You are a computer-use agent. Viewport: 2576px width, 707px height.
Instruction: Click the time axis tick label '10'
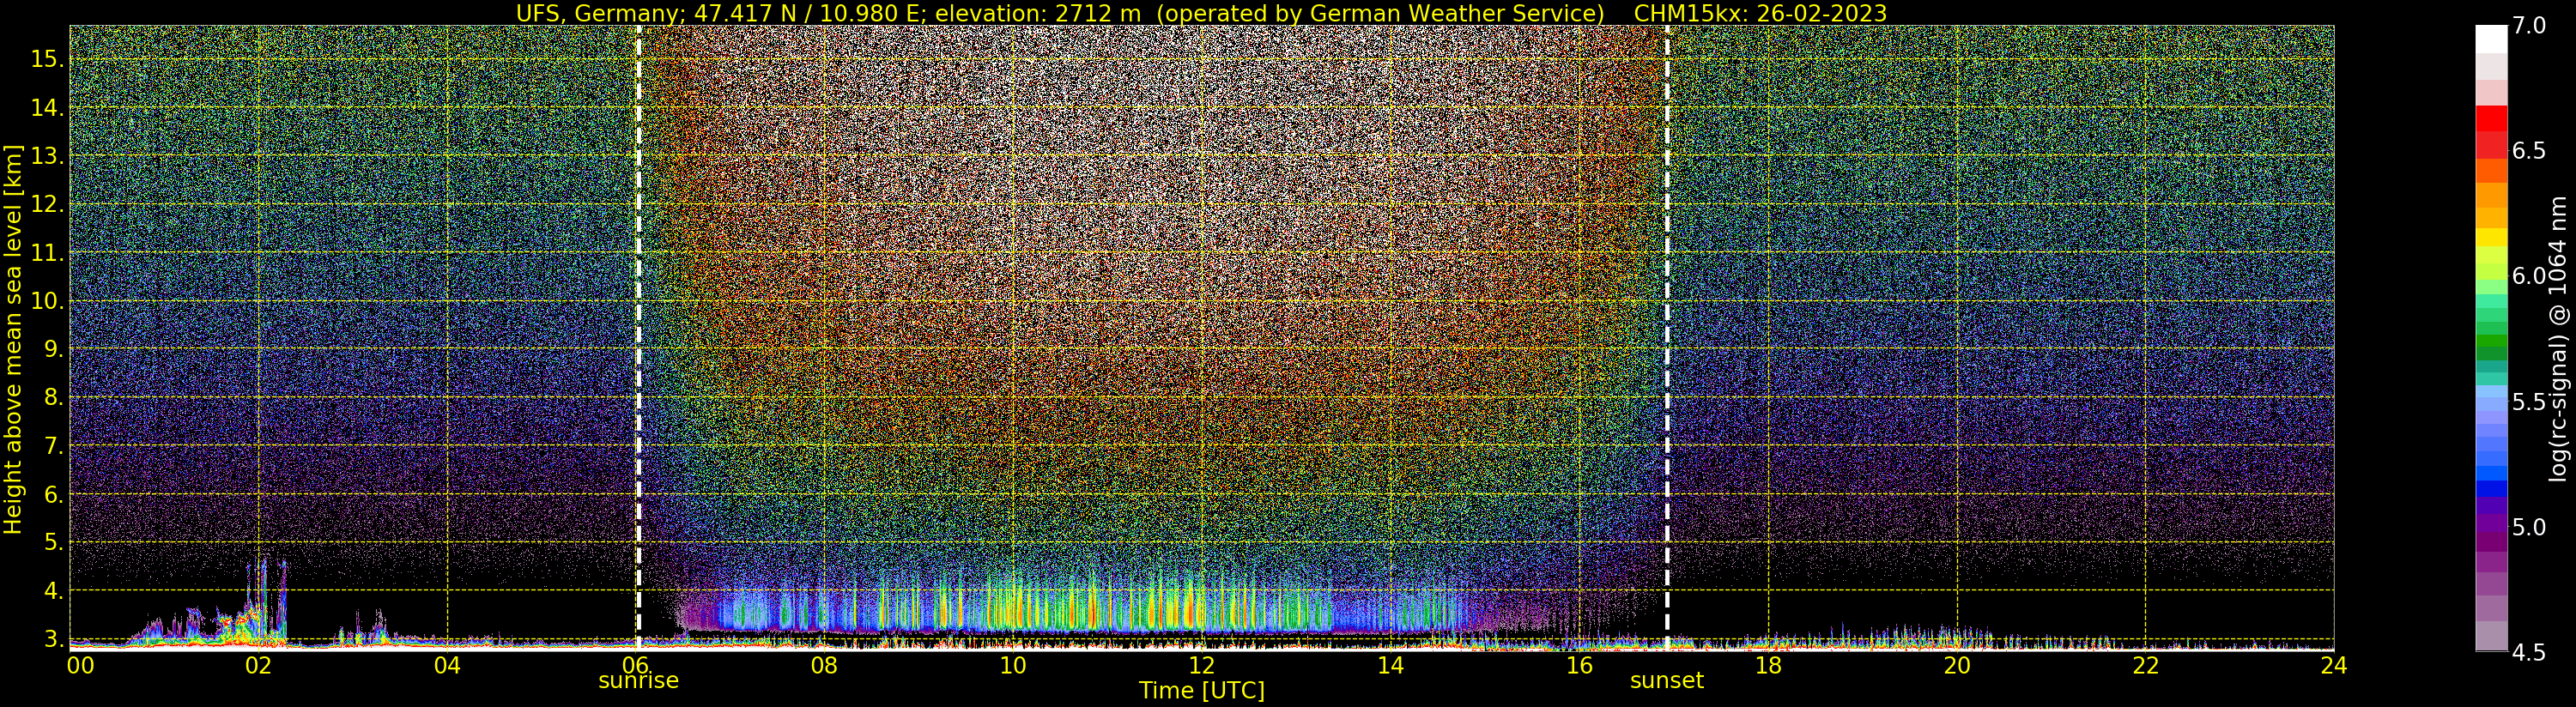(x=1013, y=665)
